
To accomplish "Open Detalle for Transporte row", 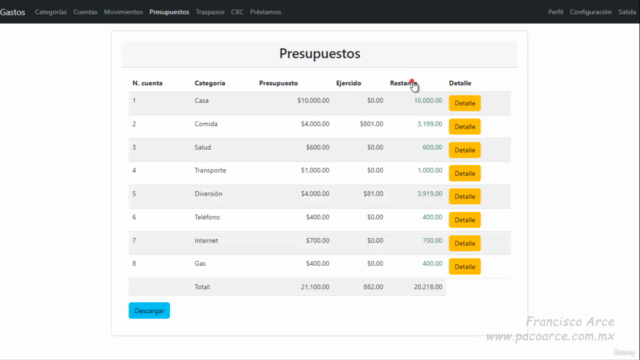I will coord(464,173).
